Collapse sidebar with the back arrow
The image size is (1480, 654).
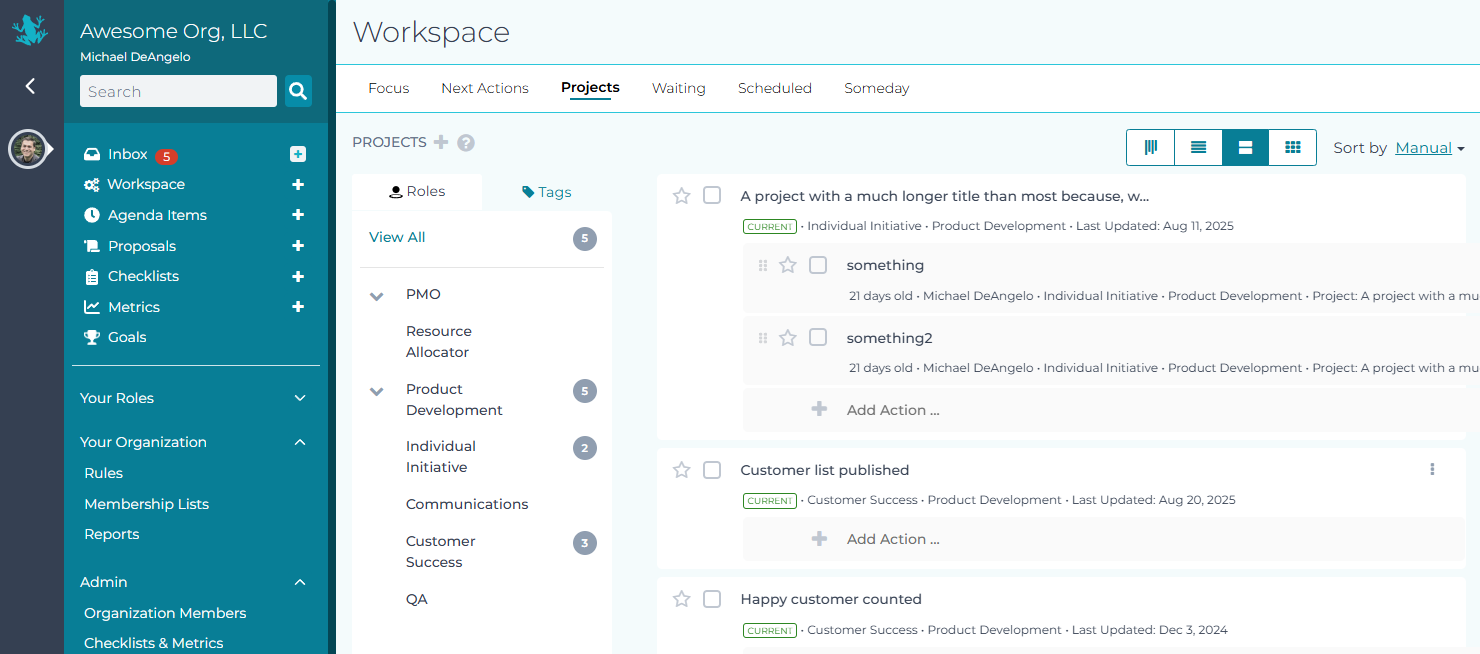[30, 86]
